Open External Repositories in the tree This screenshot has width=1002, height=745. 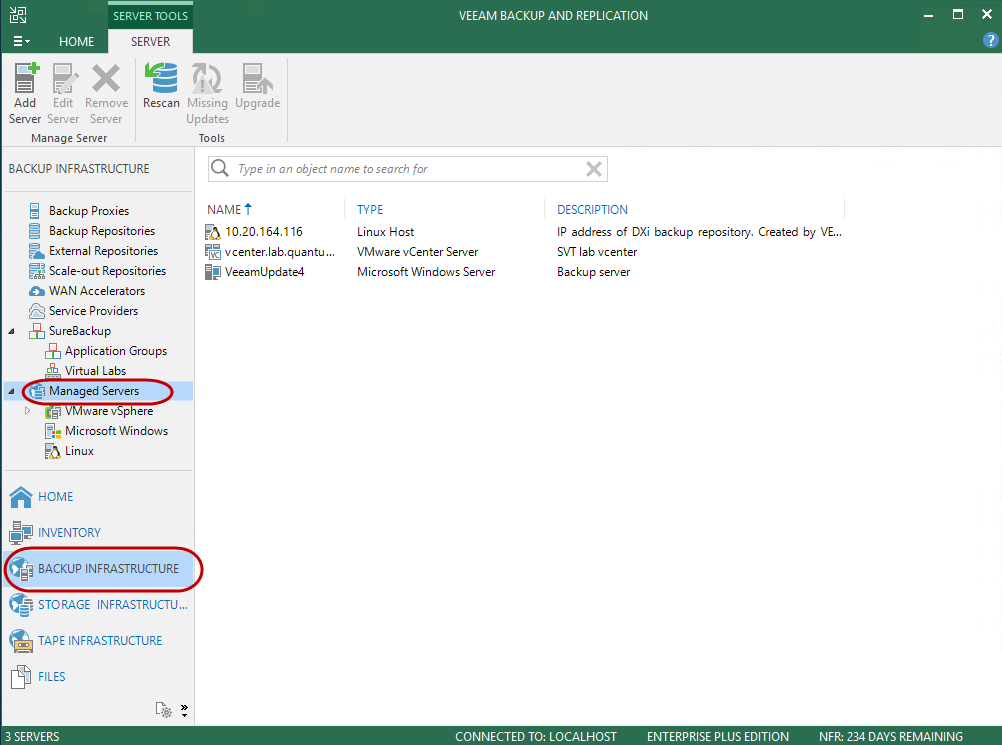103,251
